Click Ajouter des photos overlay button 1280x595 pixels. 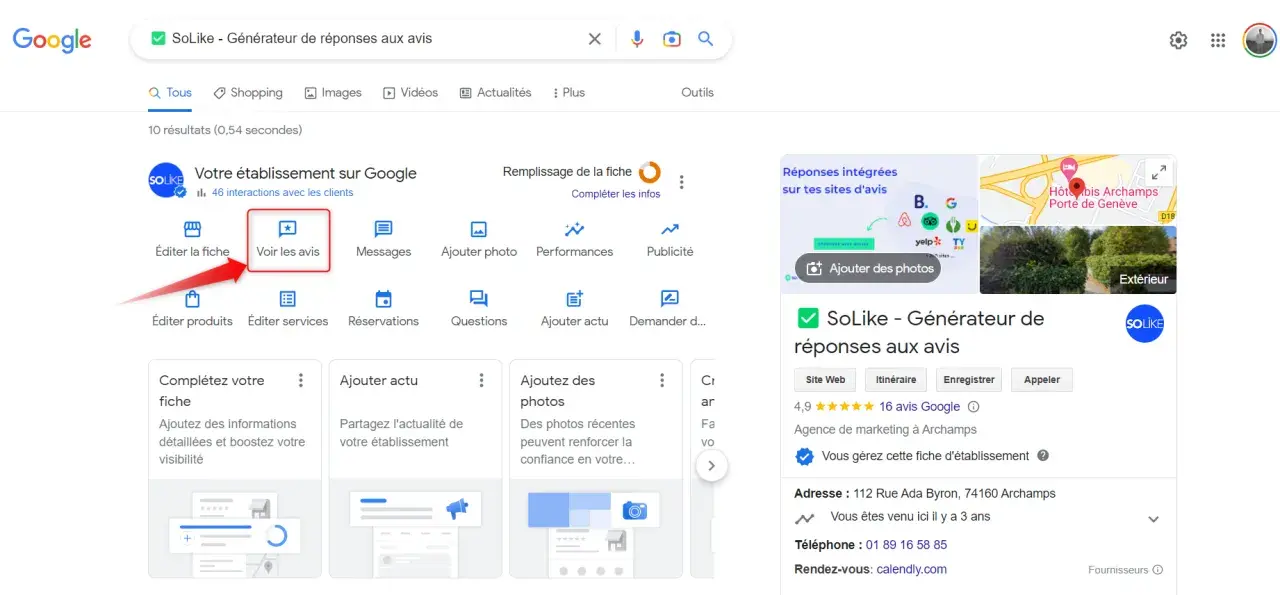[868, 268]
